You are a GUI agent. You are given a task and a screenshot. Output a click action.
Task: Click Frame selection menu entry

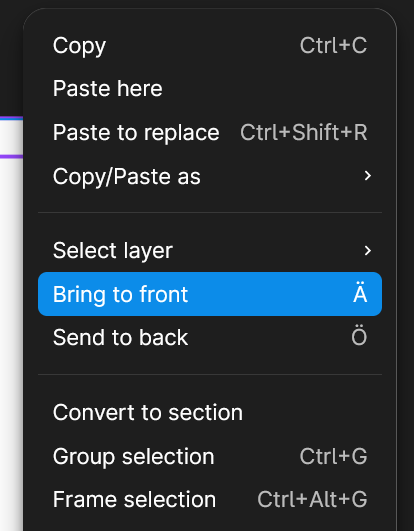(x=210, y=499)
